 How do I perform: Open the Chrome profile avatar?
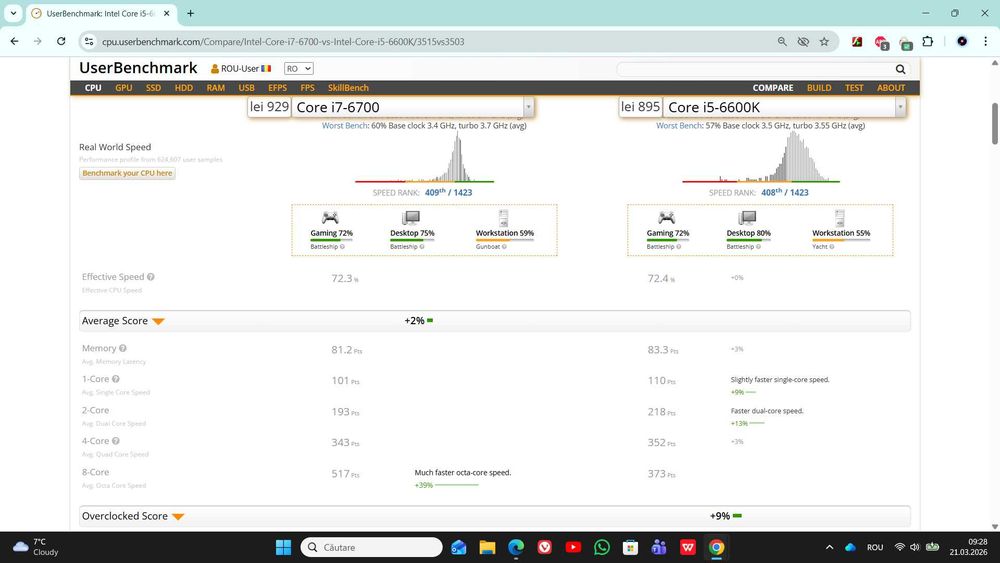point(962,41)
